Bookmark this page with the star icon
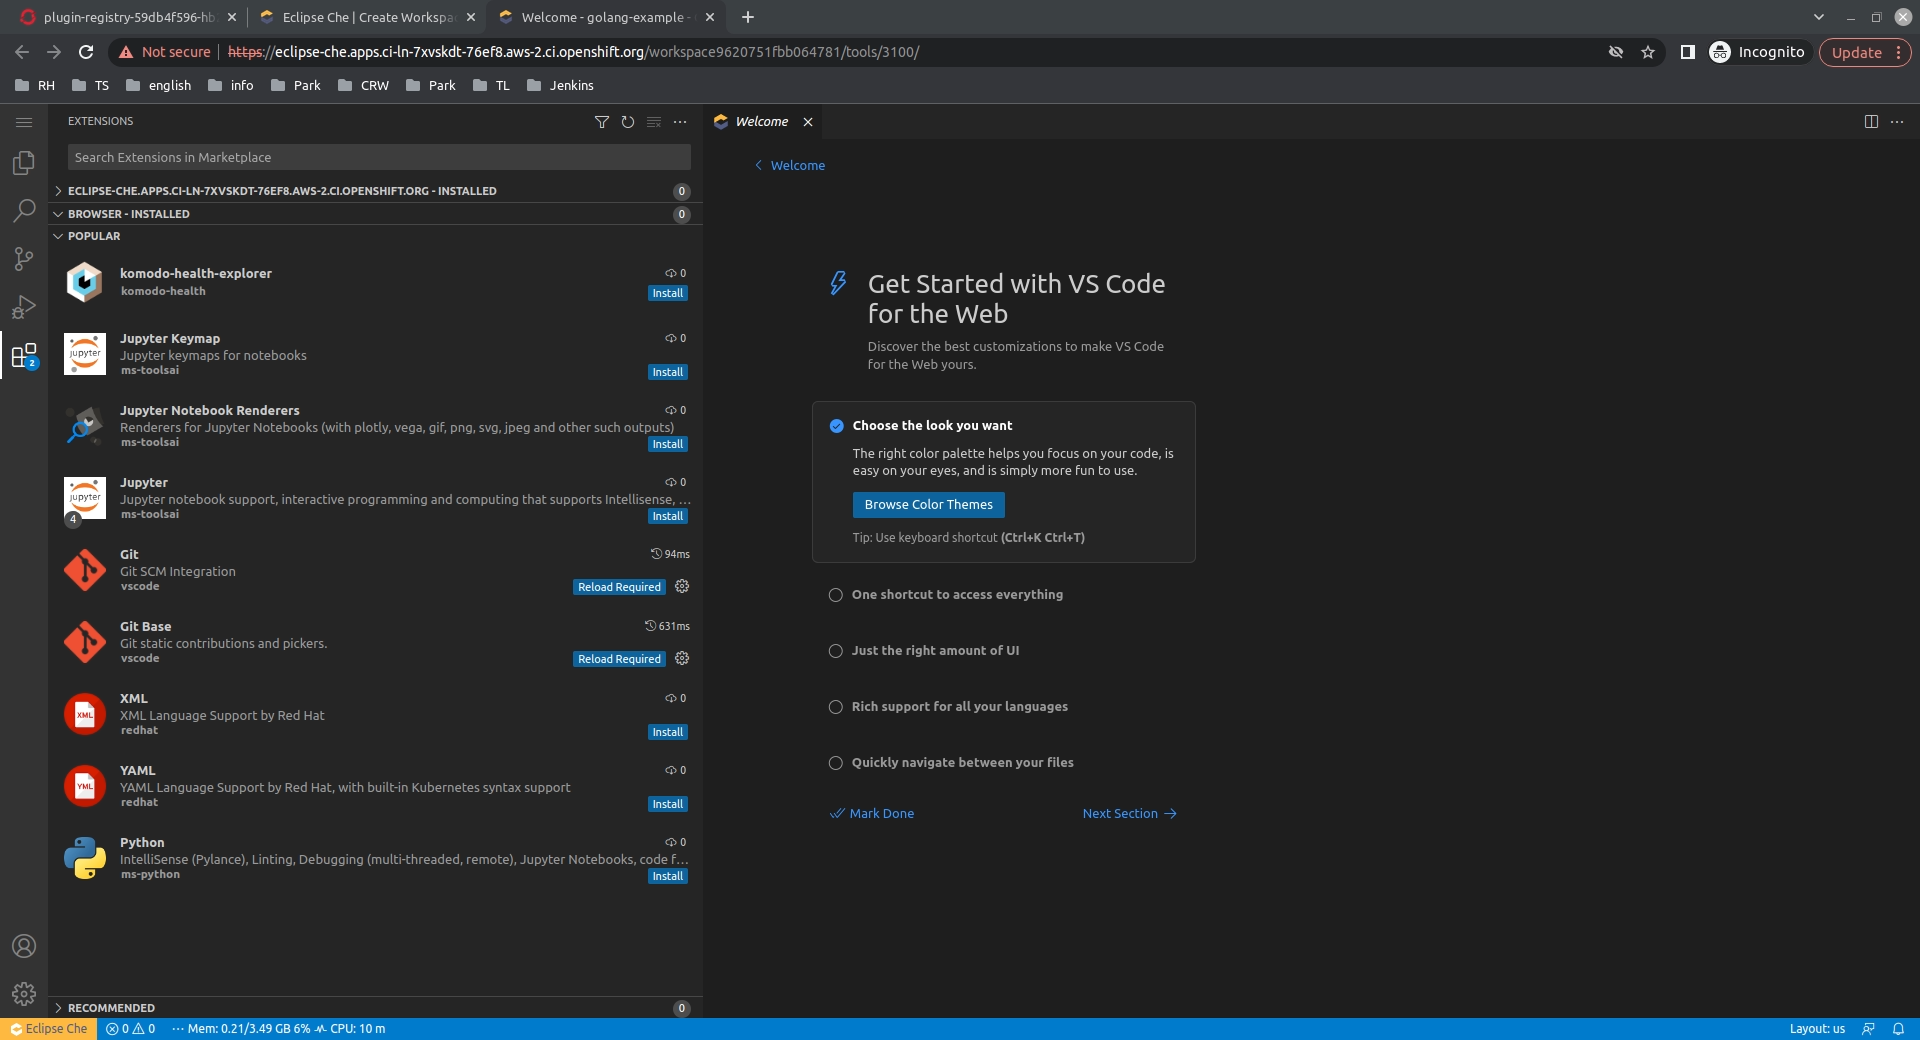The height and width of the screenshot is (1040, 1920). 1648,52
